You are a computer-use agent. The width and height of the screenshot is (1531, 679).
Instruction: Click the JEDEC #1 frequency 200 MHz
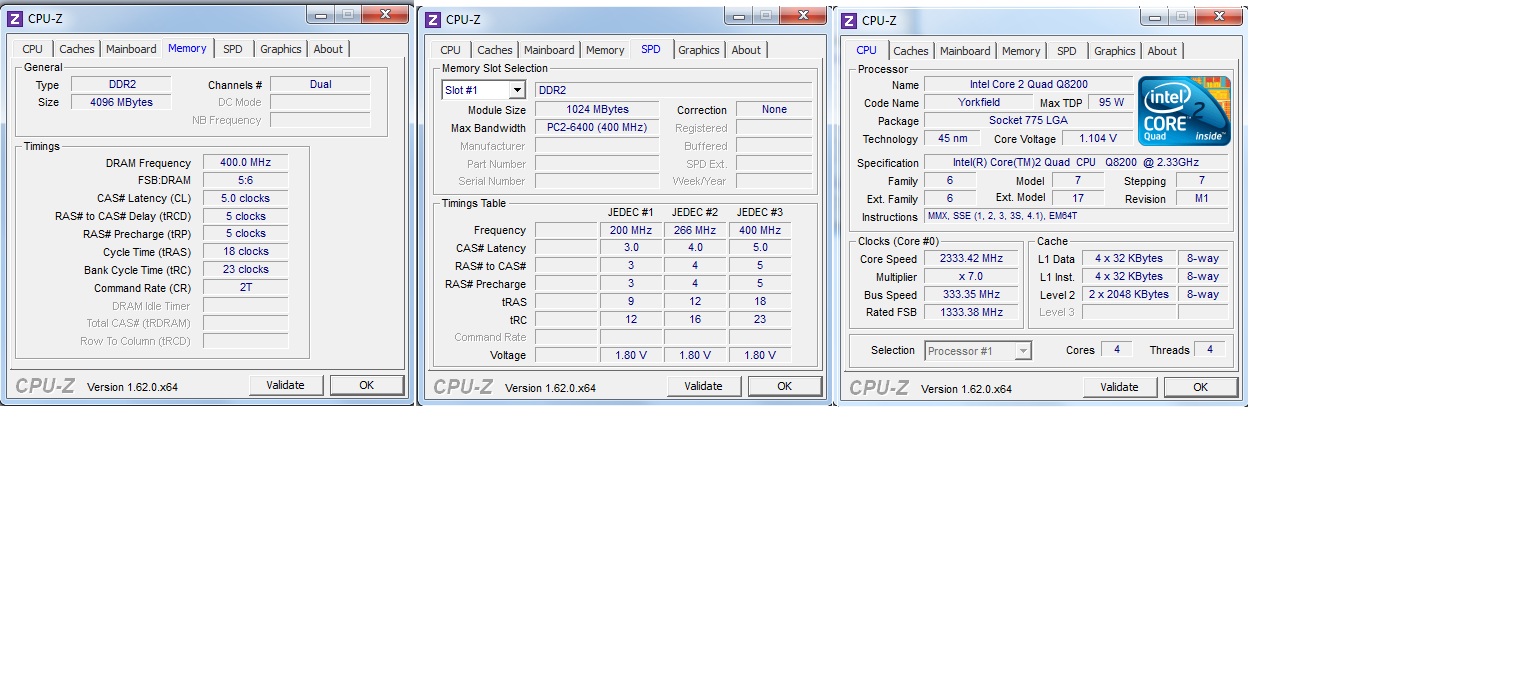(x=631, y=230)
